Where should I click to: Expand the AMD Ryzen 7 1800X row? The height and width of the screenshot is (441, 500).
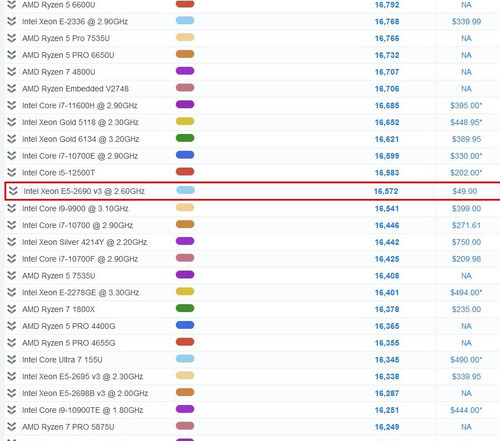pyautogui.click(x=12, y=309)
